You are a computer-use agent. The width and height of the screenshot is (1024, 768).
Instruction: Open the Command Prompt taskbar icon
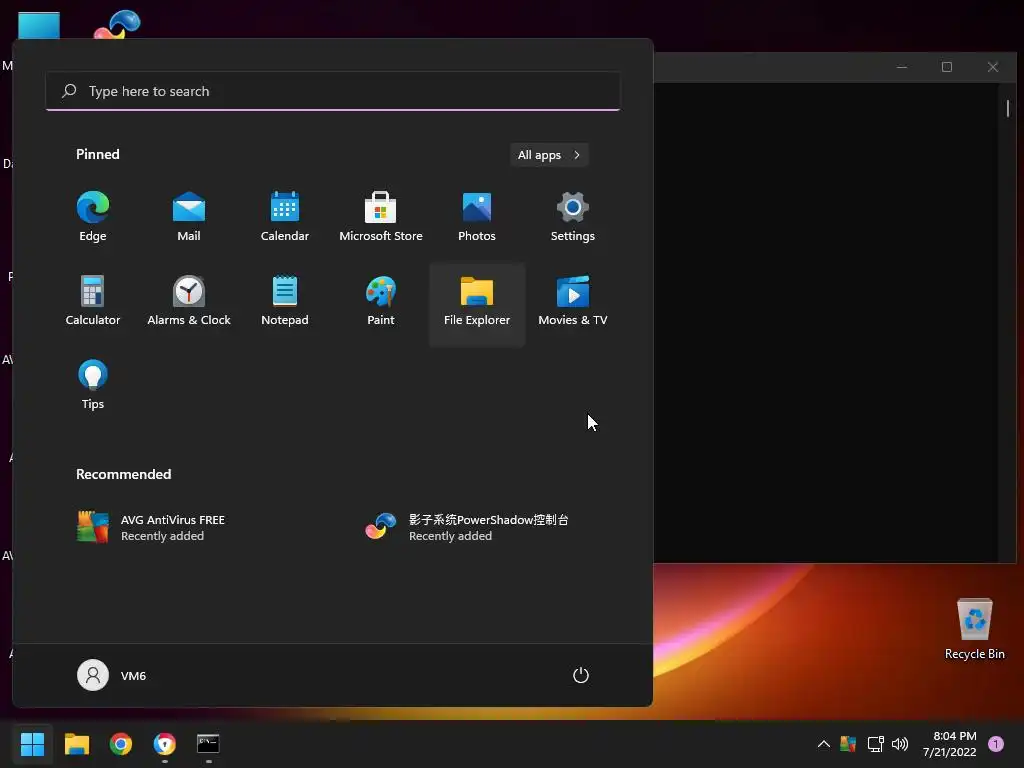(208, 744)
